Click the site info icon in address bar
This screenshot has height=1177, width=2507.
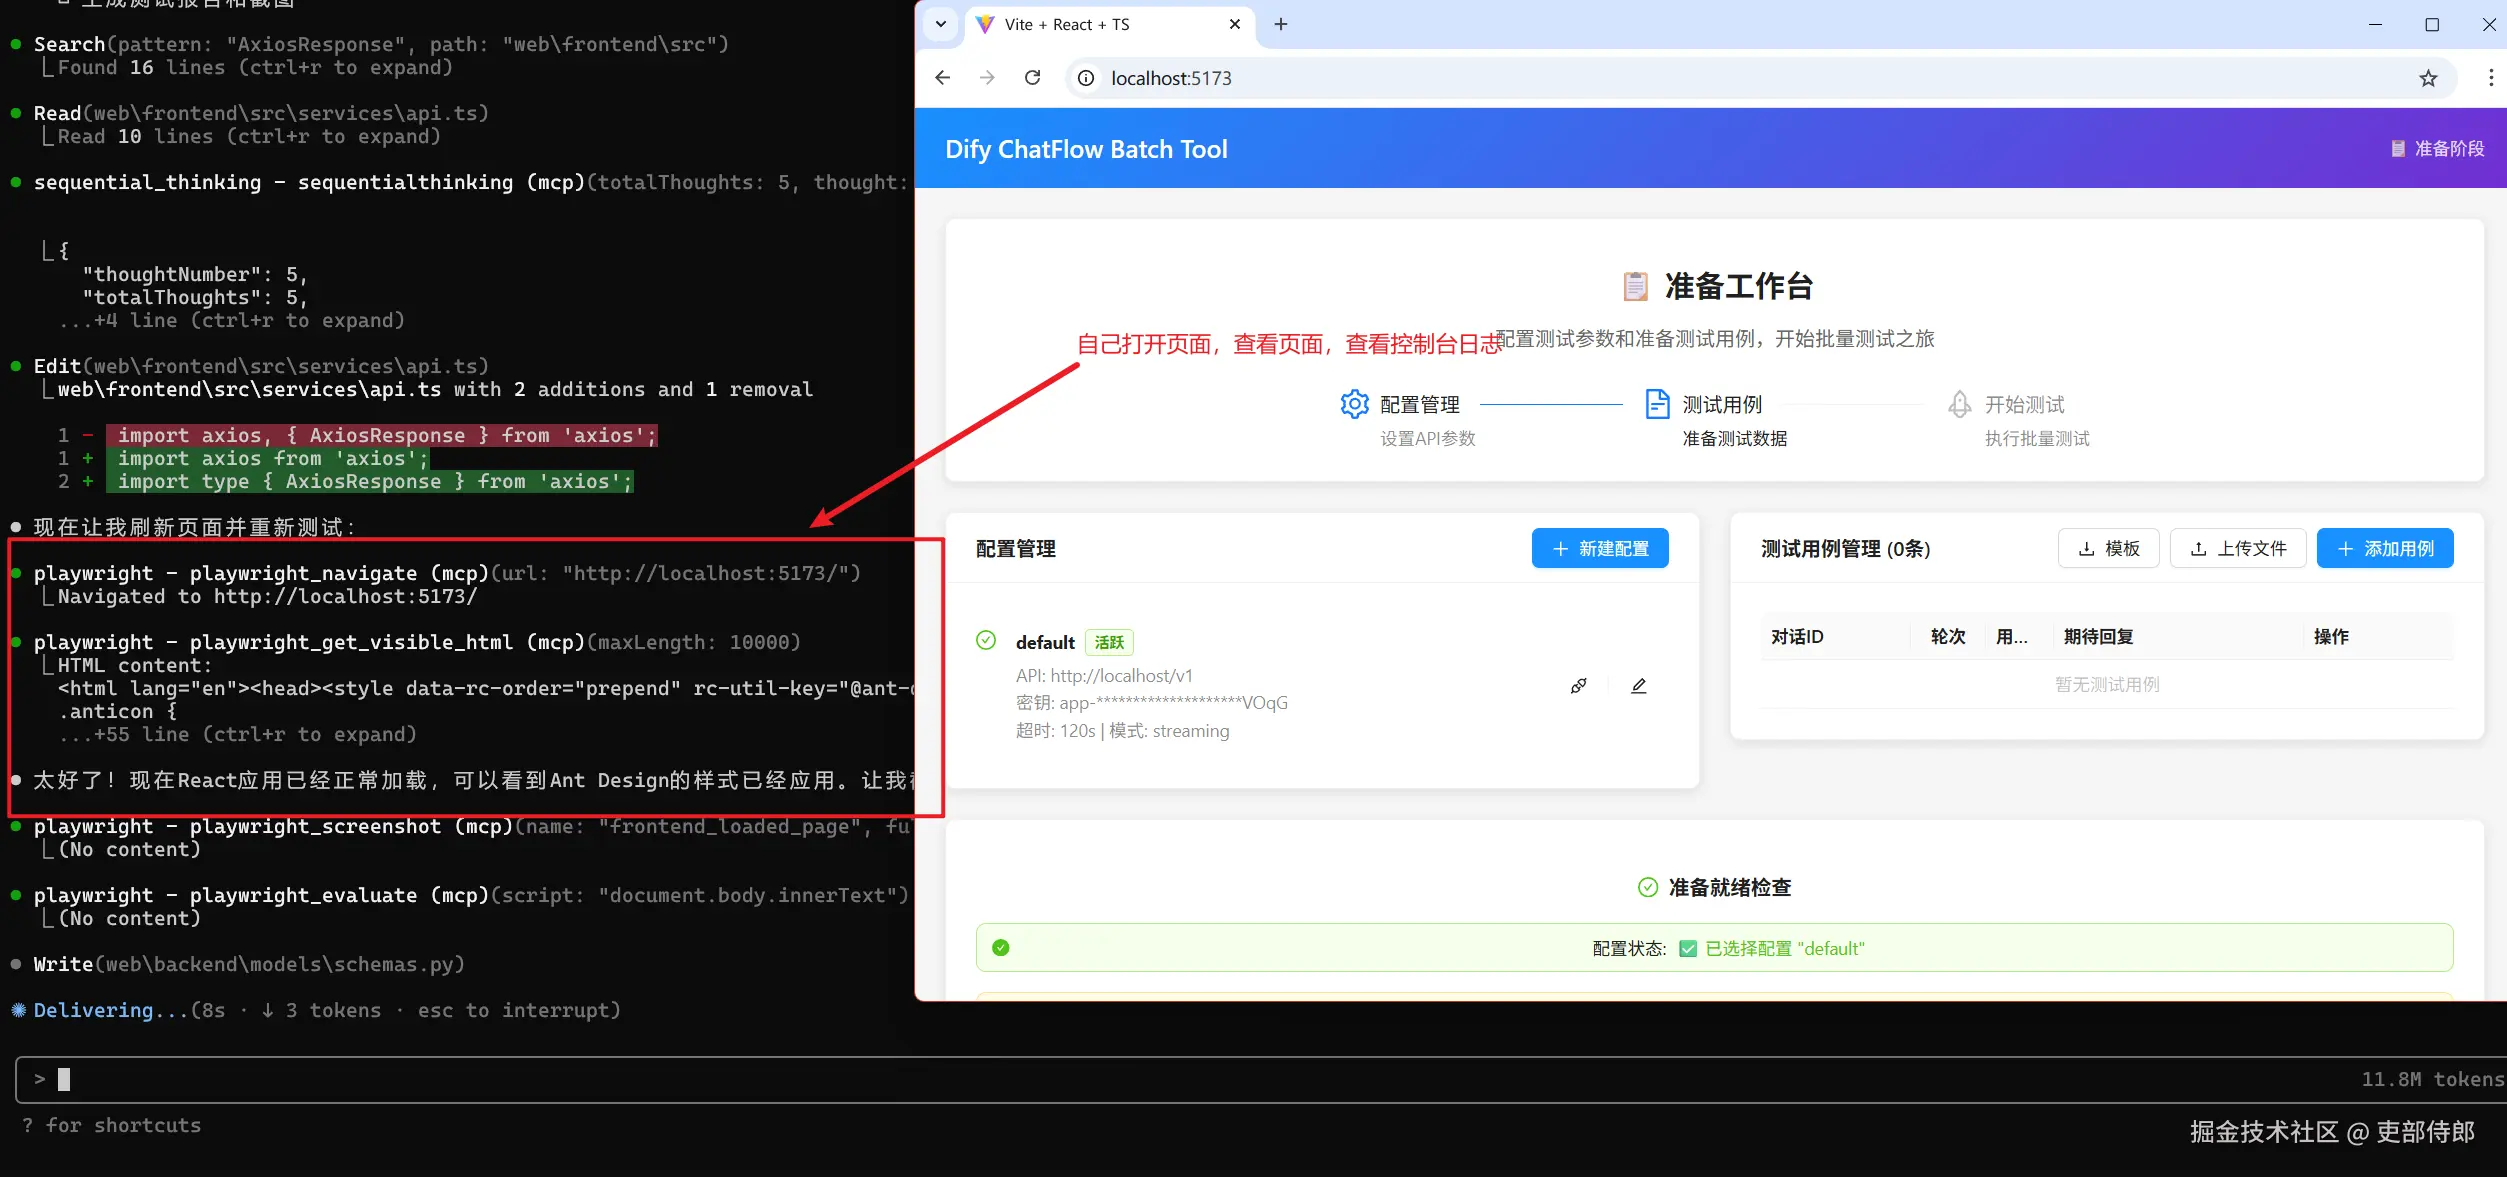pyautogui.click(x=1085, y=77)
